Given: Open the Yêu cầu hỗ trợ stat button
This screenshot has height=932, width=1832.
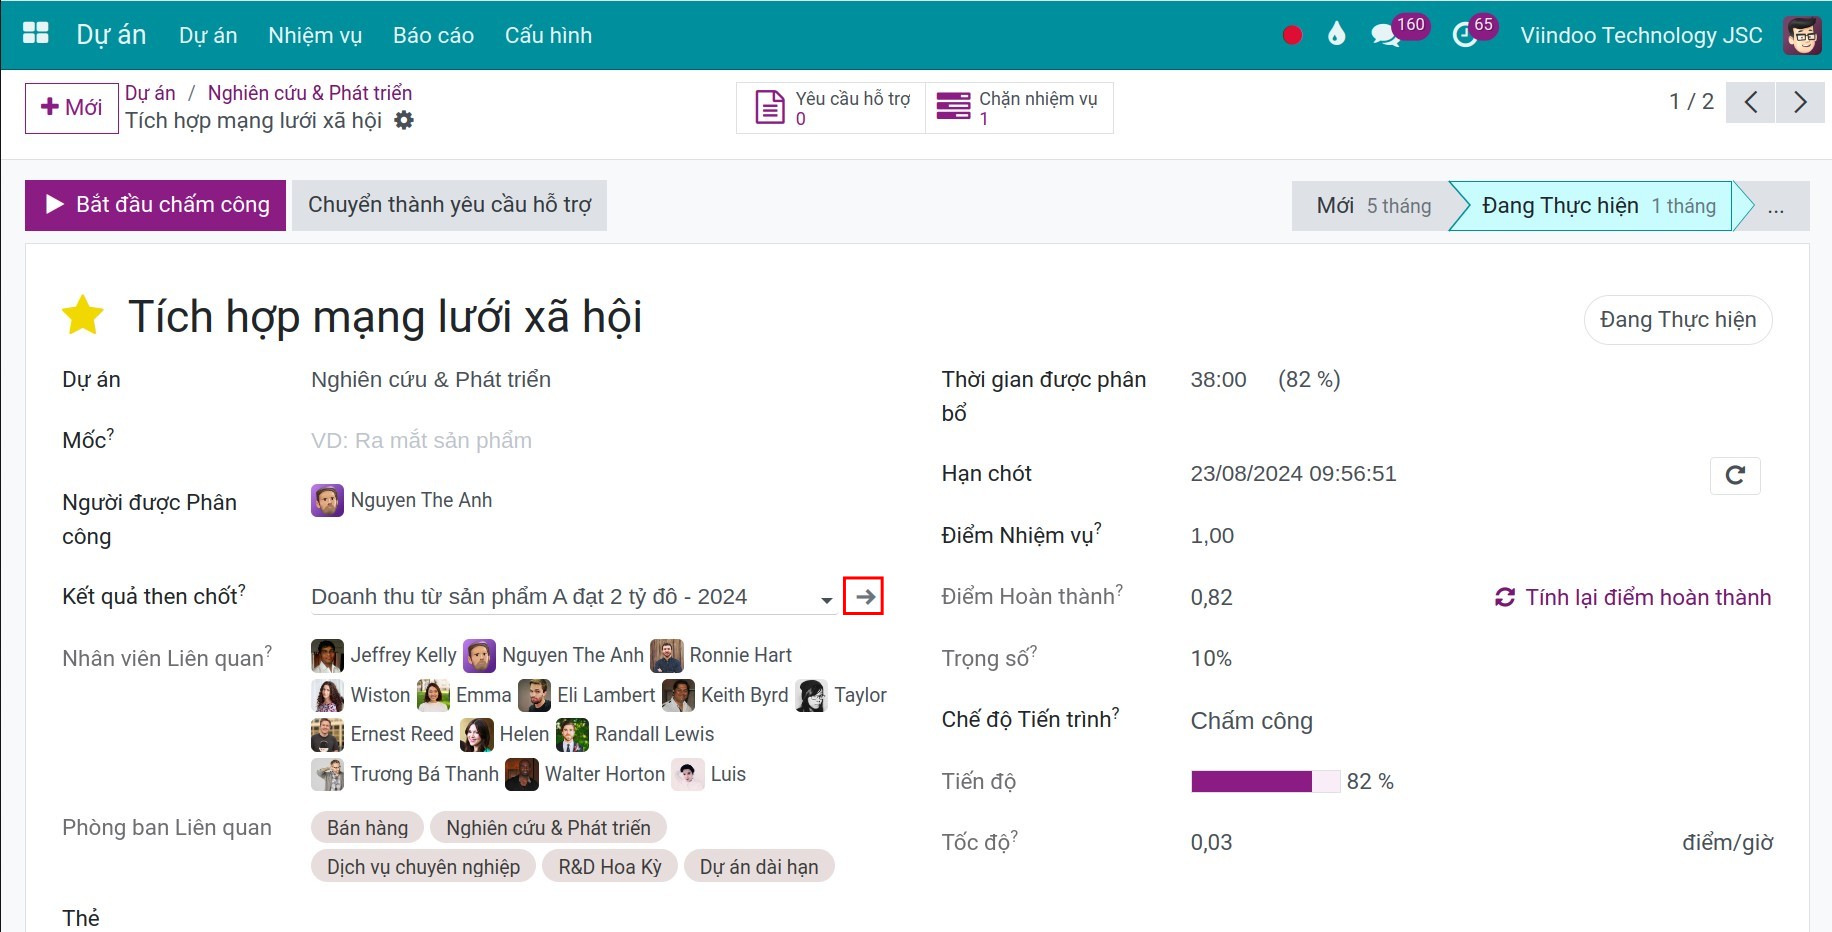Looking at the screenshot, I should coord(831,107).
